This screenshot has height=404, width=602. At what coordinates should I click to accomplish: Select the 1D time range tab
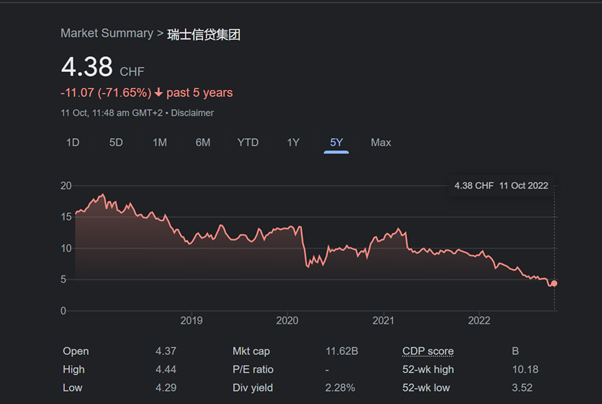pyautogui.click(x=73, y=142)
